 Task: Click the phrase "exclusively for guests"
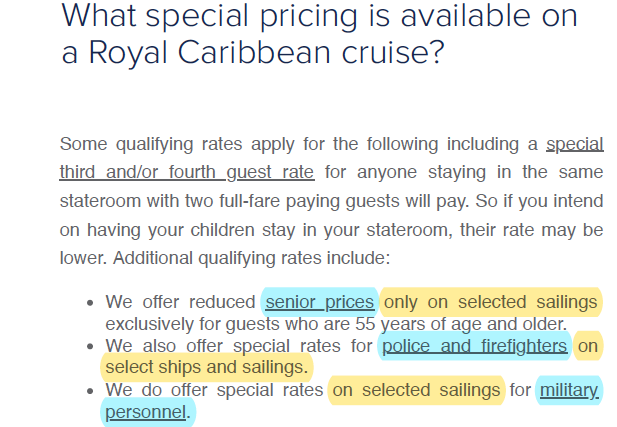coord(188,324)
